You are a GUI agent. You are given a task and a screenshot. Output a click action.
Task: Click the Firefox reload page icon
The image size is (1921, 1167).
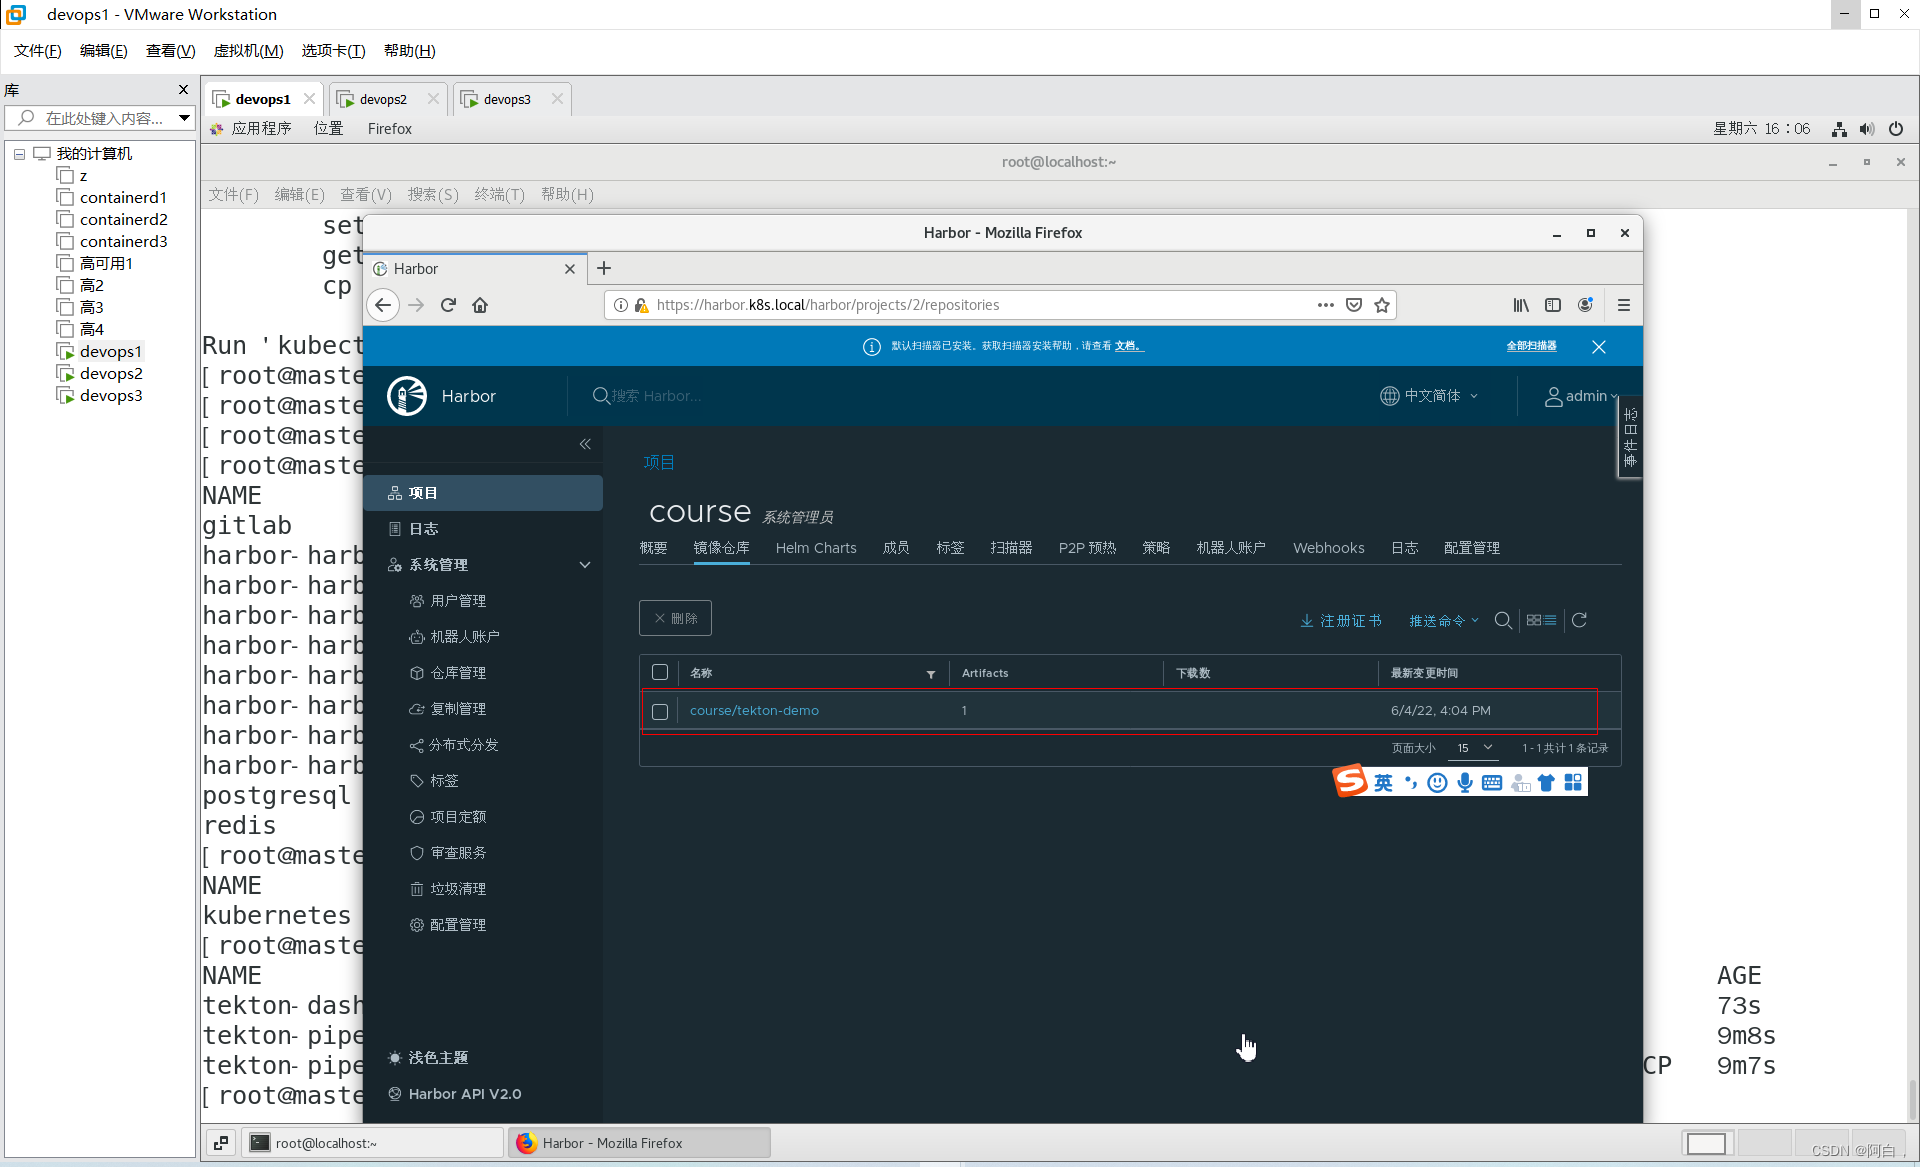point(448,305)
